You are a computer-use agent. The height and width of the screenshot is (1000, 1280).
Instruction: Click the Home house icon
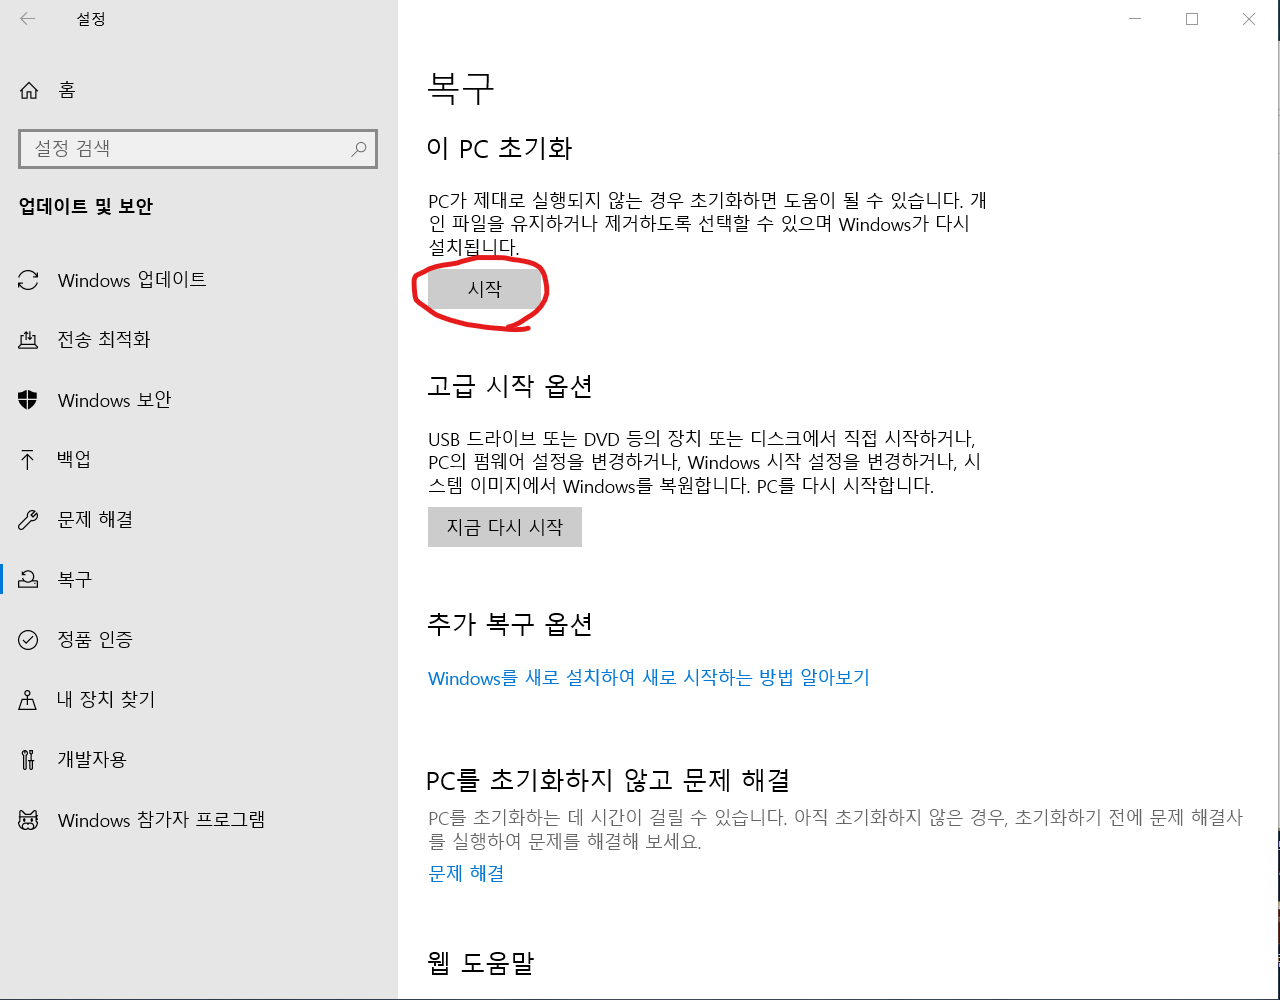coord(29,90)
